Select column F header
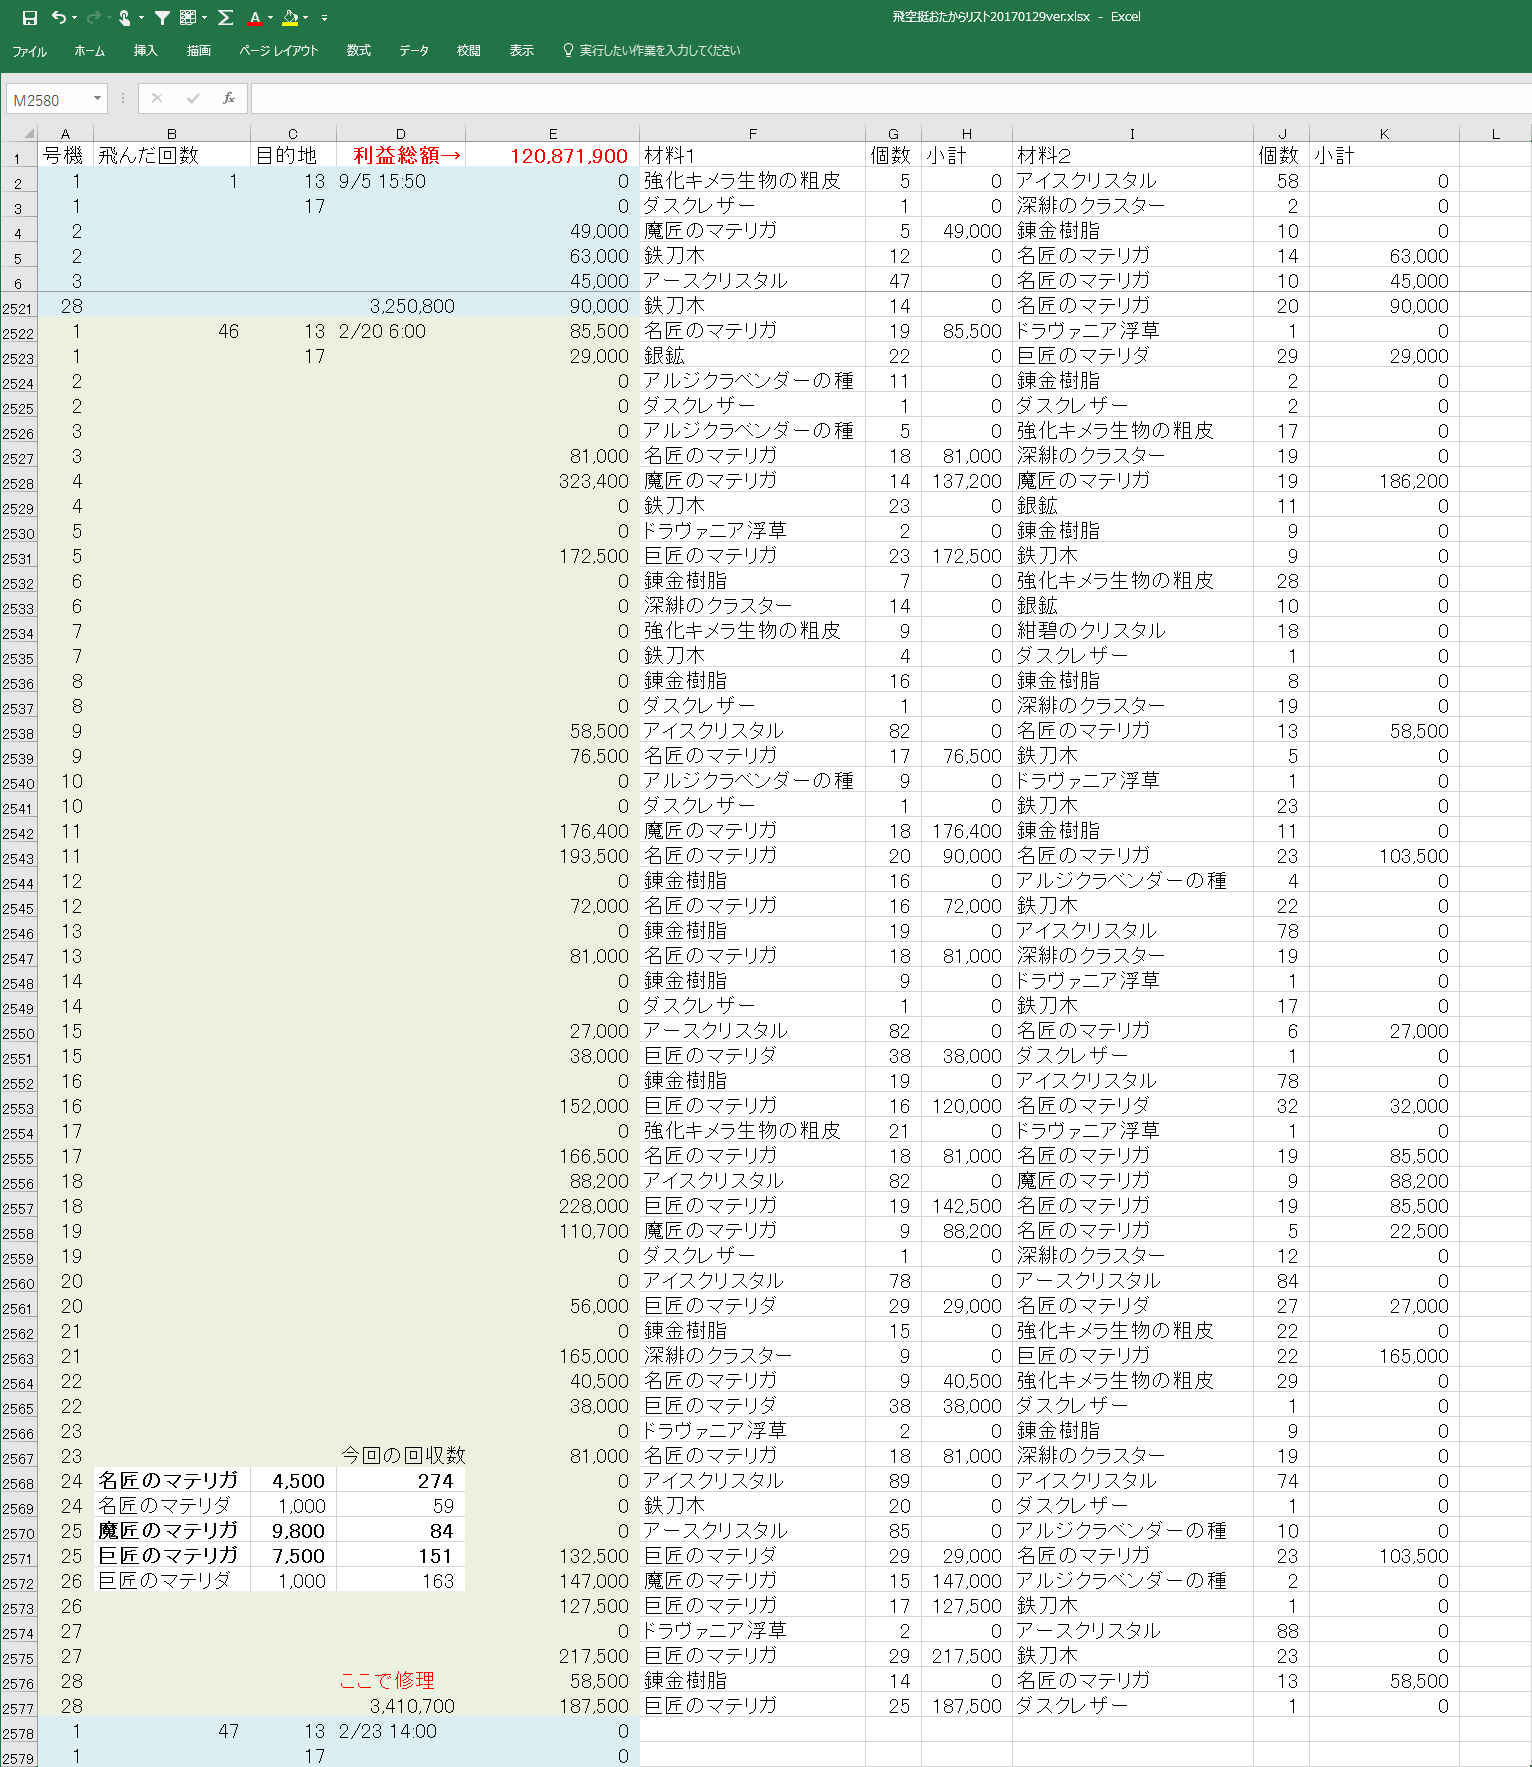1532x1767 pixels. pyautogui.click(x=752, y=133)
